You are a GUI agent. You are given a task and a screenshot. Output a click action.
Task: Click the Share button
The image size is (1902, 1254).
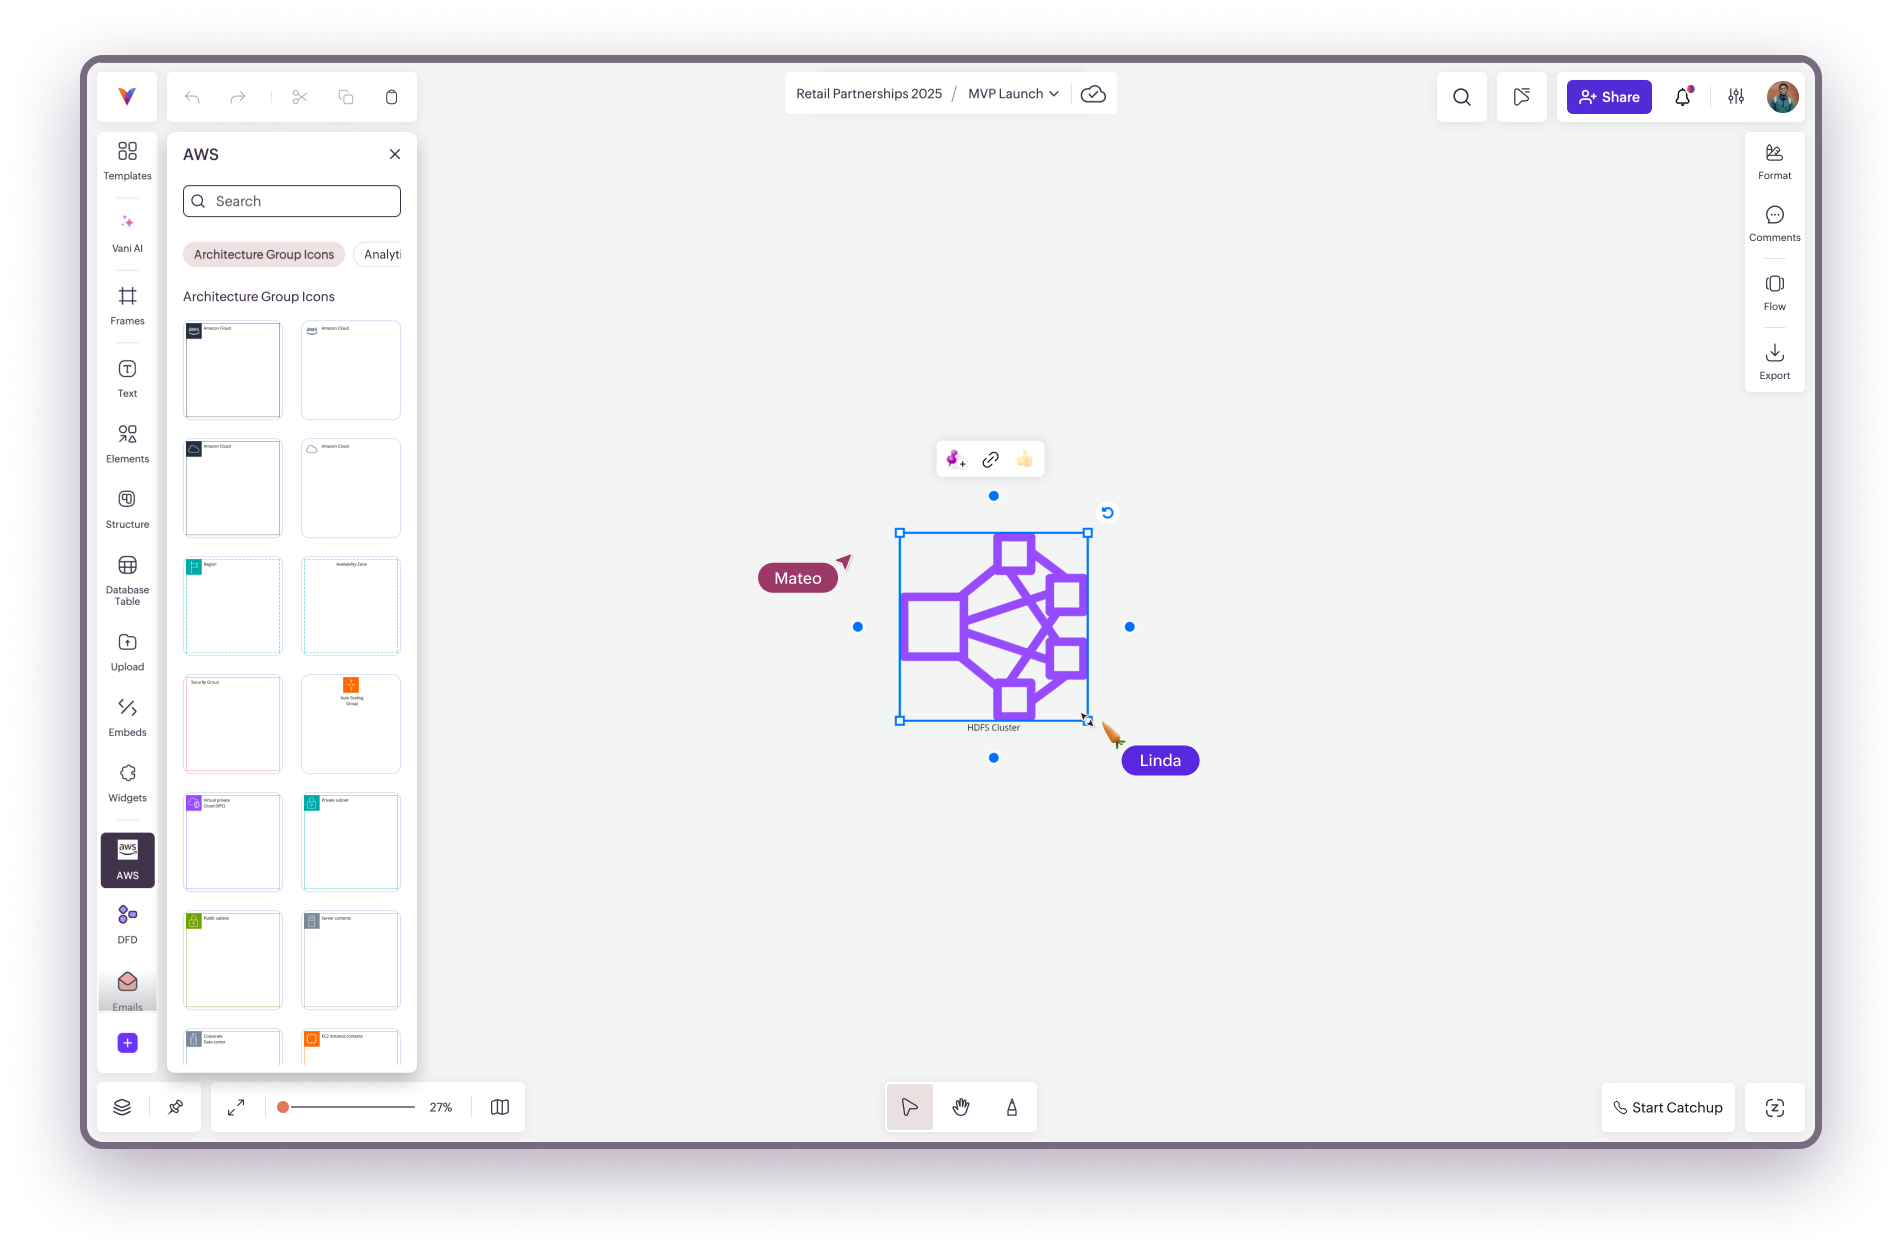(1609, 97)
